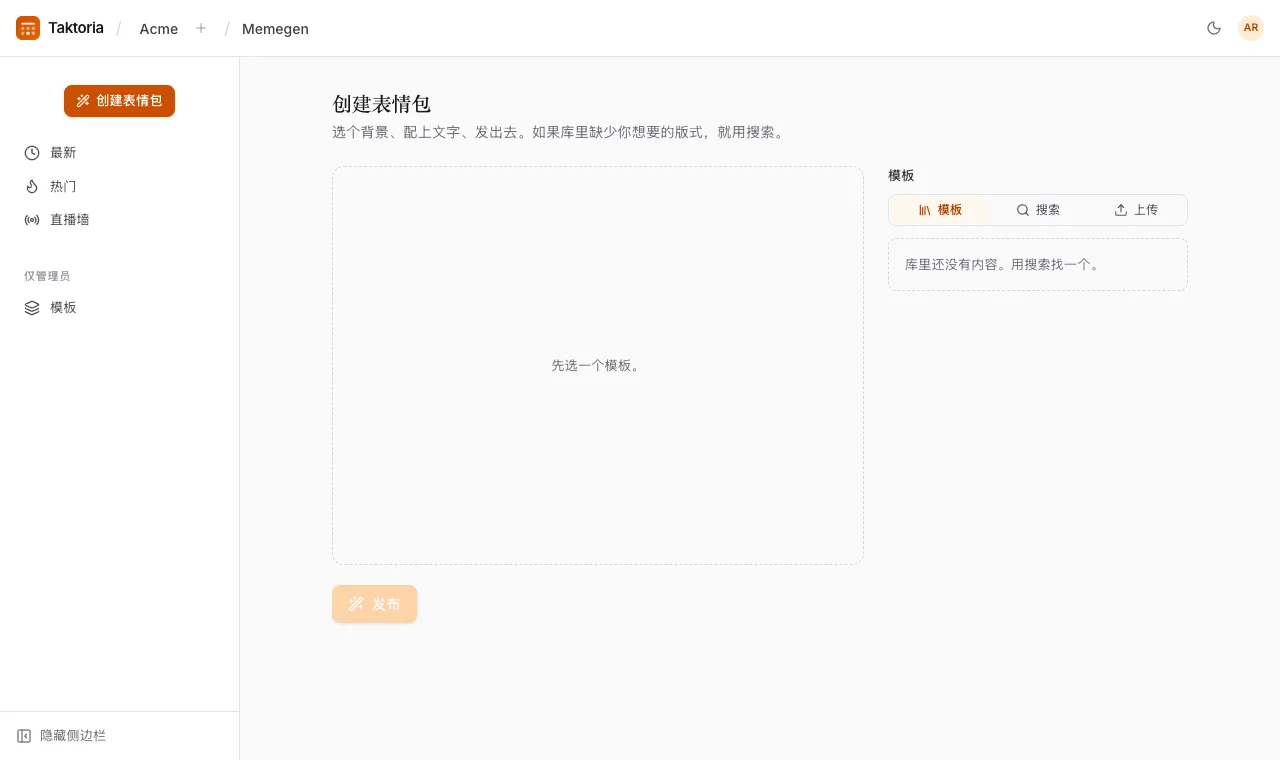This screenshot has width=1280, height=760.
Task: Click the 库里还没有内容。用搜索找一个。 message
Action: point(1004,265)
